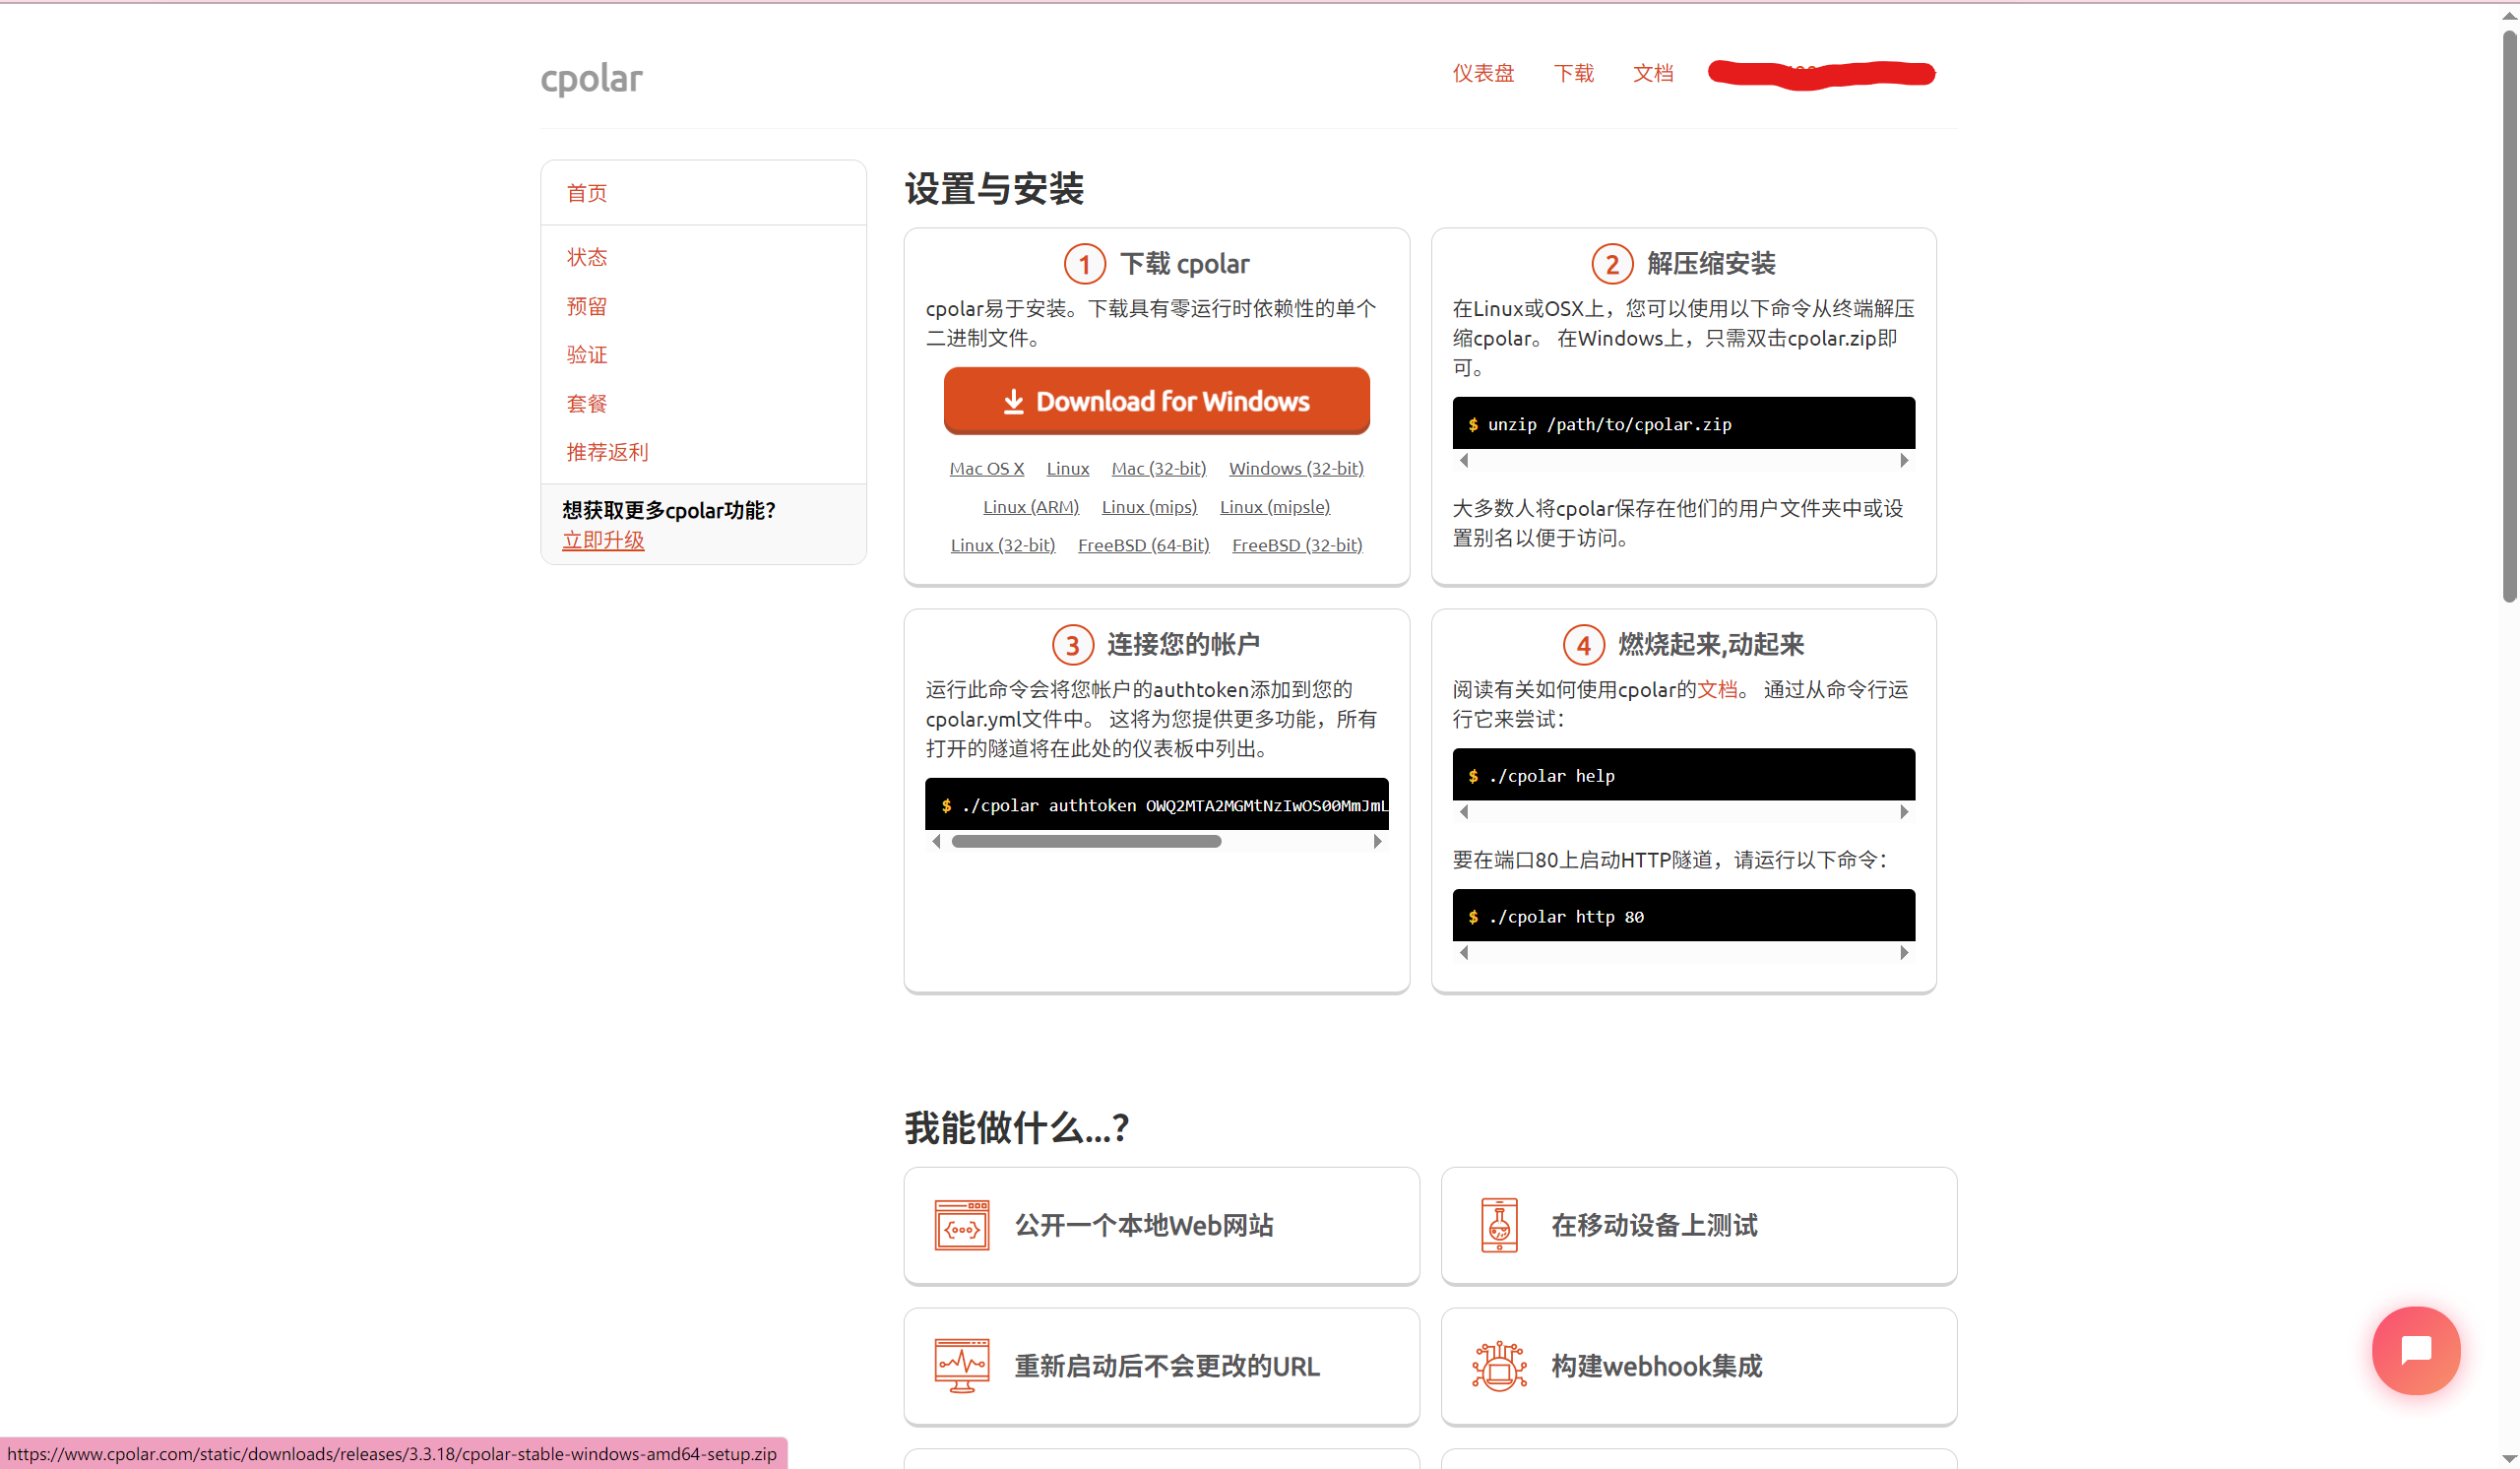The image size is (2520, 1469).
Task: Select 预留 in the sidebar
Action: coord(587,306)
